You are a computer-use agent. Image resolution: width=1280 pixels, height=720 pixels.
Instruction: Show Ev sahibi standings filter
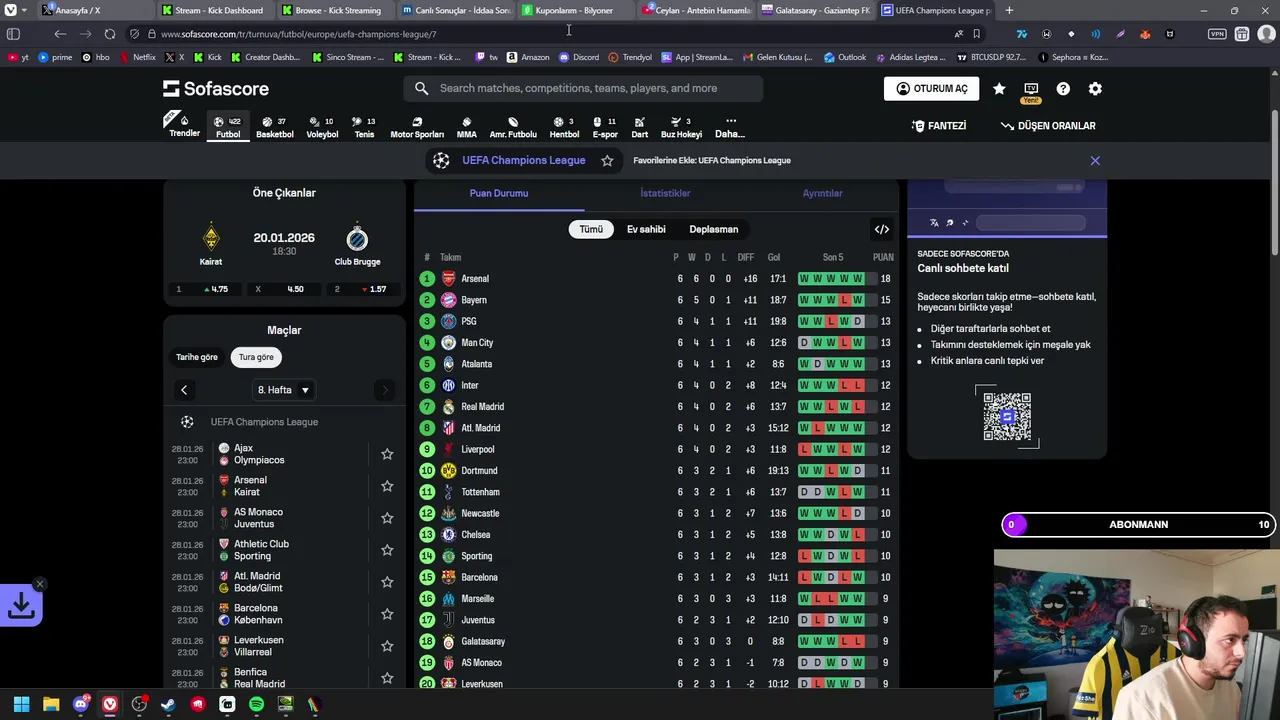646,229
